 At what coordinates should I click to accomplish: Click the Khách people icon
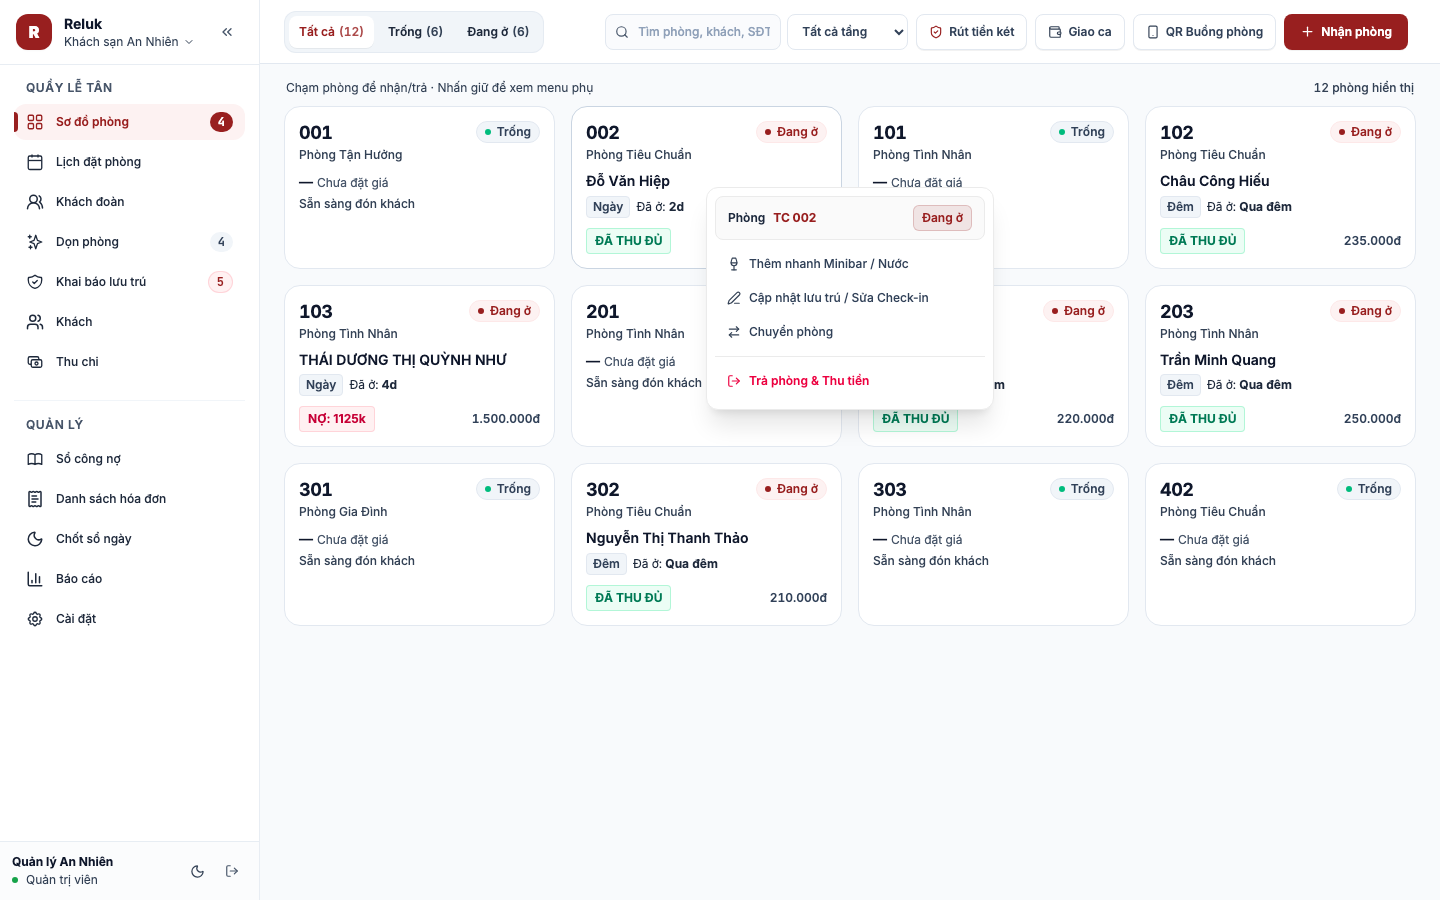pyautogui.click(x=35, y=322)
